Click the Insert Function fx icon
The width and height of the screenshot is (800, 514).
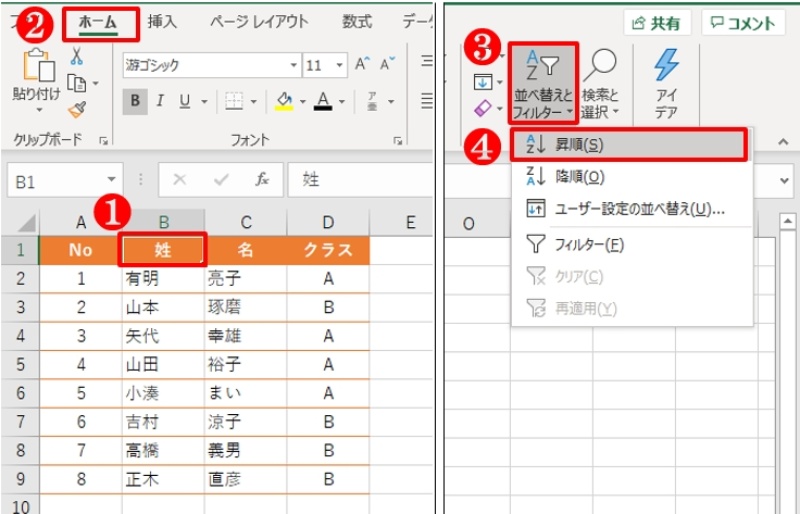[262, 180]
